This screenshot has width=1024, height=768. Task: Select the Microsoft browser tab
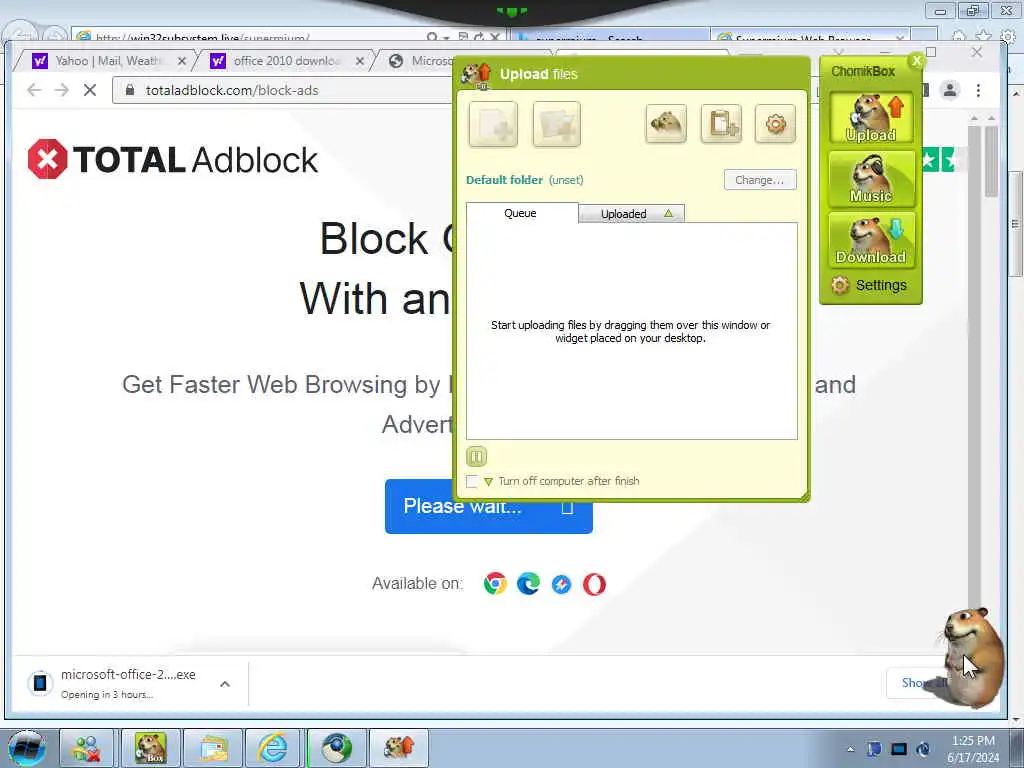coord(421,61)
